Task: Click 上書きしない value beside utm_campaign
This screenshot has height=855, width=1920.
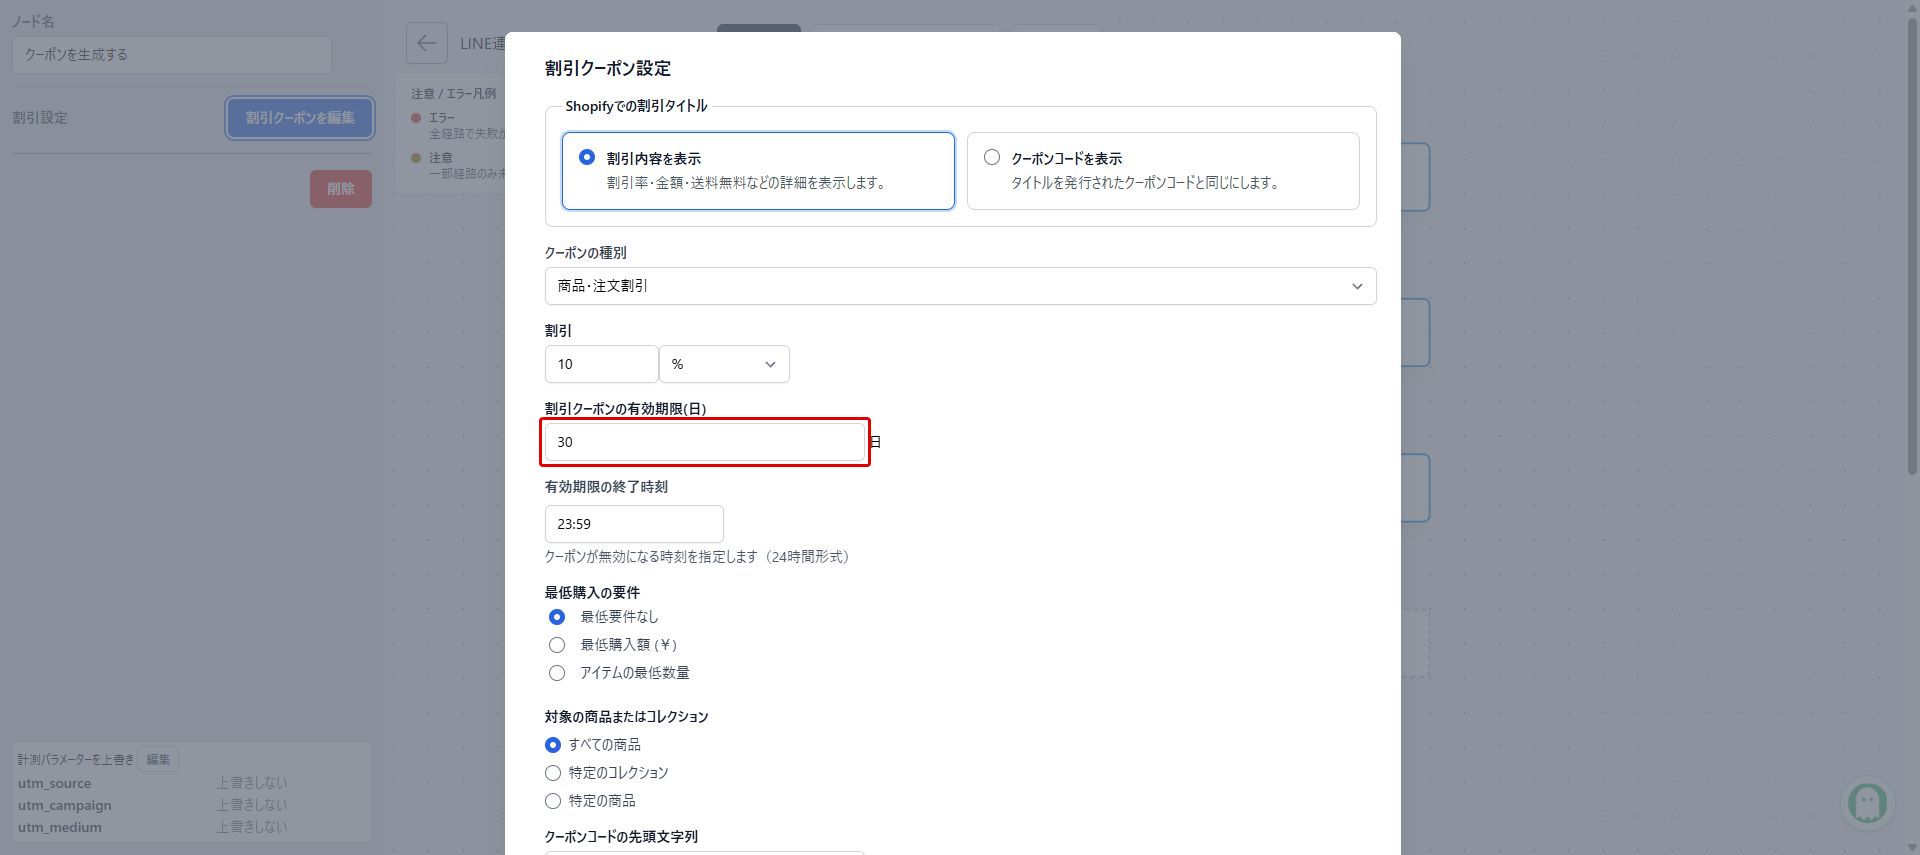Action: click(252, 805)
